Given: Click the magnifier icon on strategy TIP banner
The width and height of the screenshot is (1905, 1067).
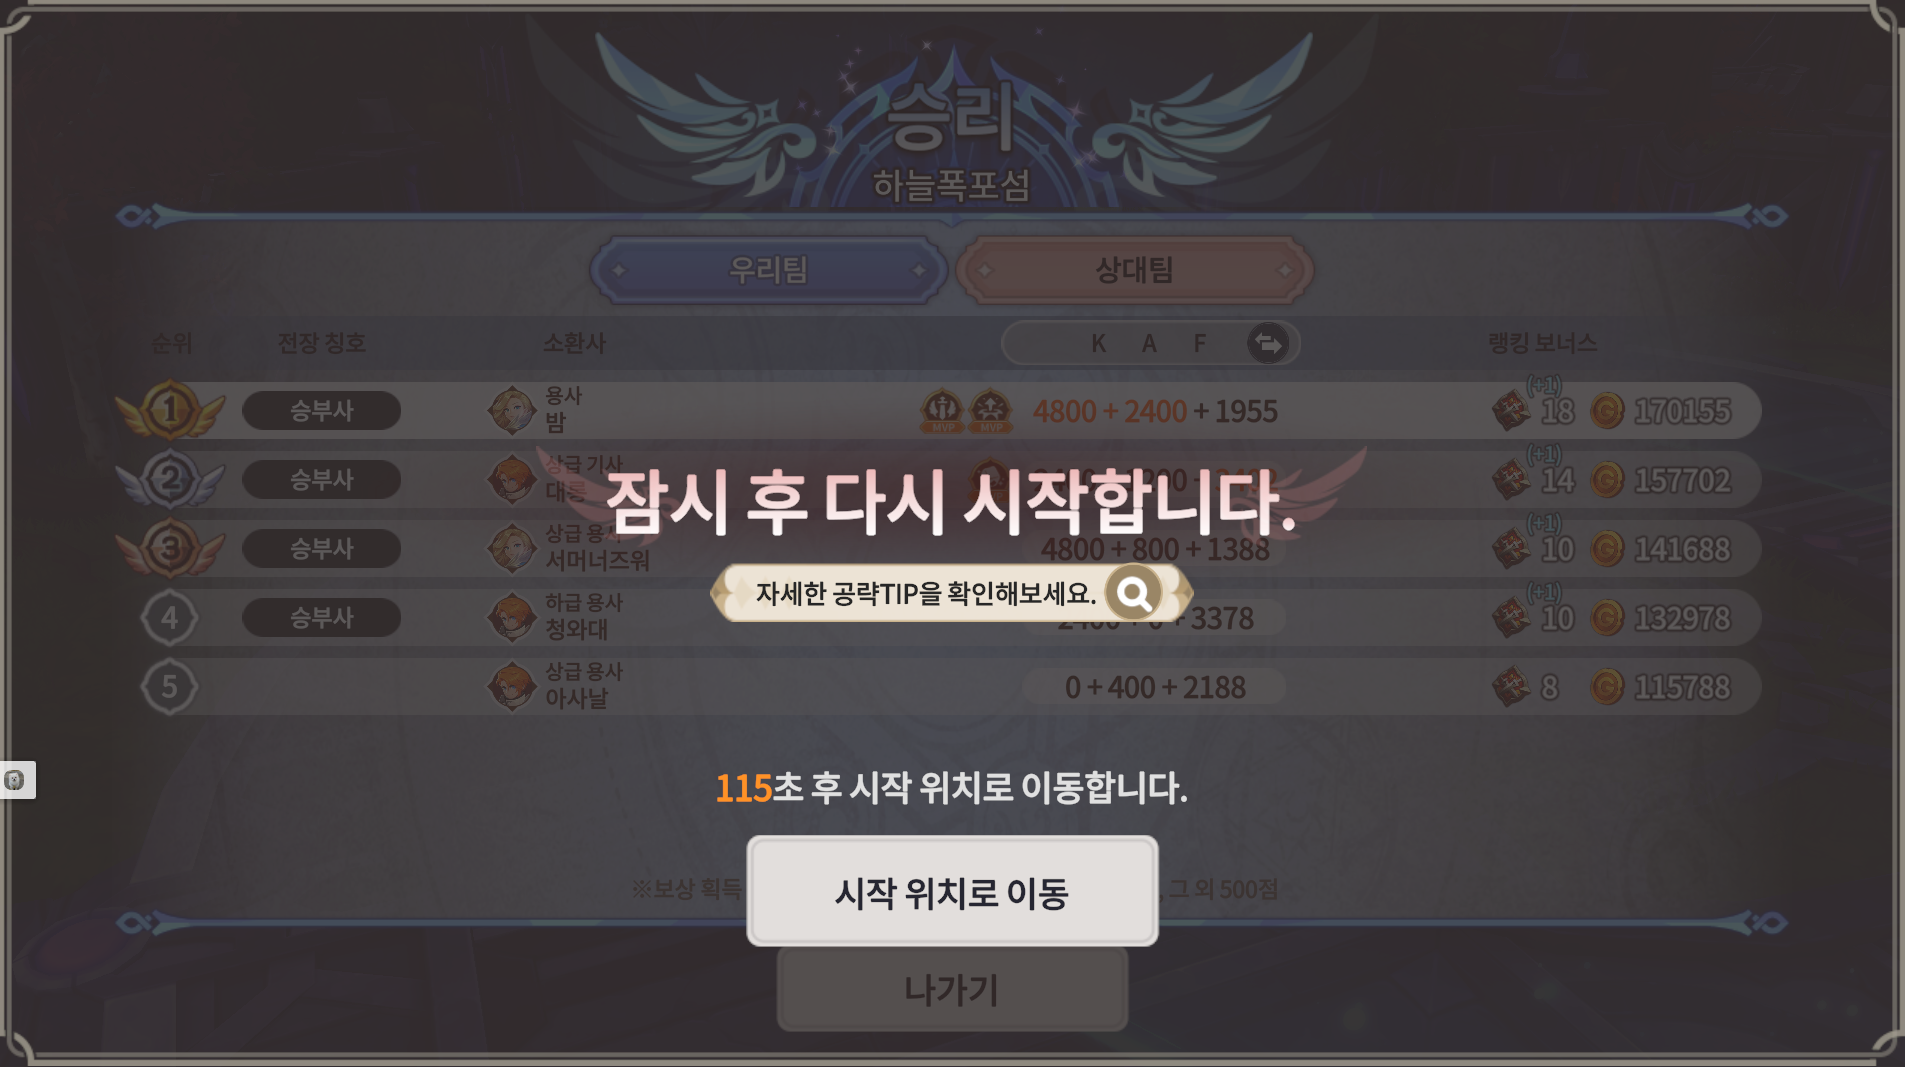Looking at the screenshot, I should coord(1133,593).
